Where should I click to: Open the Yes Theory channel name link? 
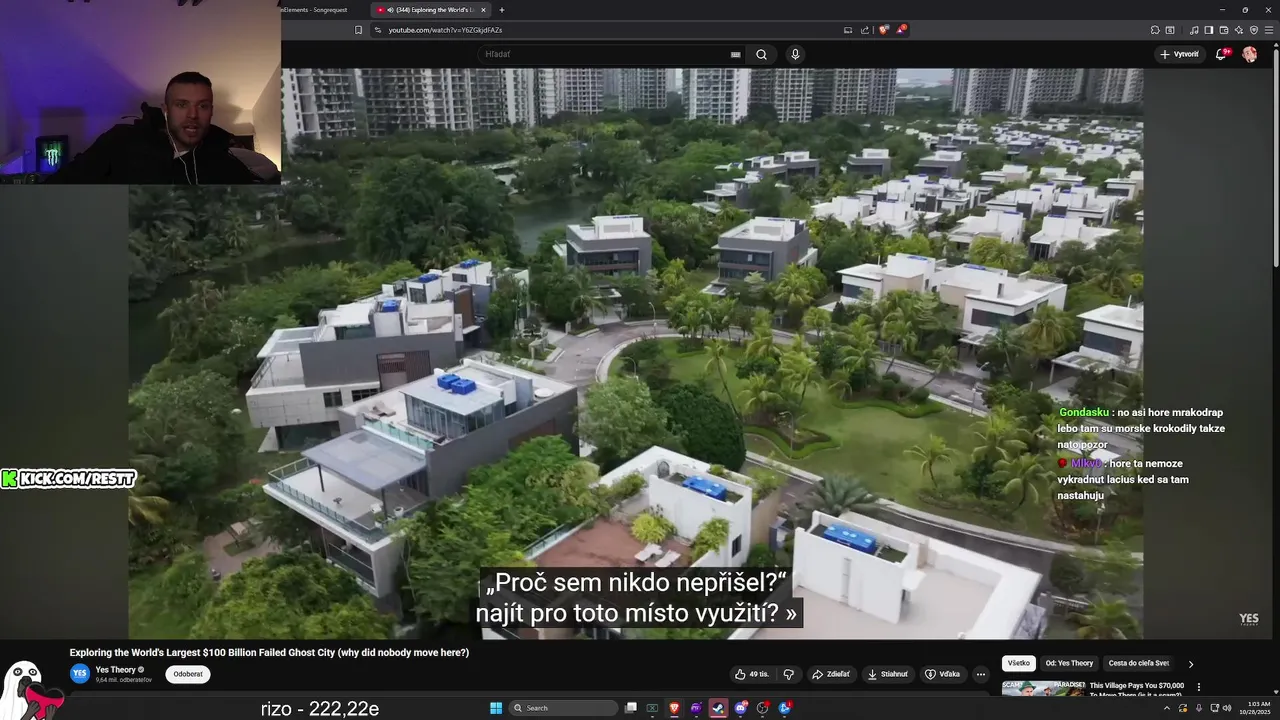coord(115,670)
